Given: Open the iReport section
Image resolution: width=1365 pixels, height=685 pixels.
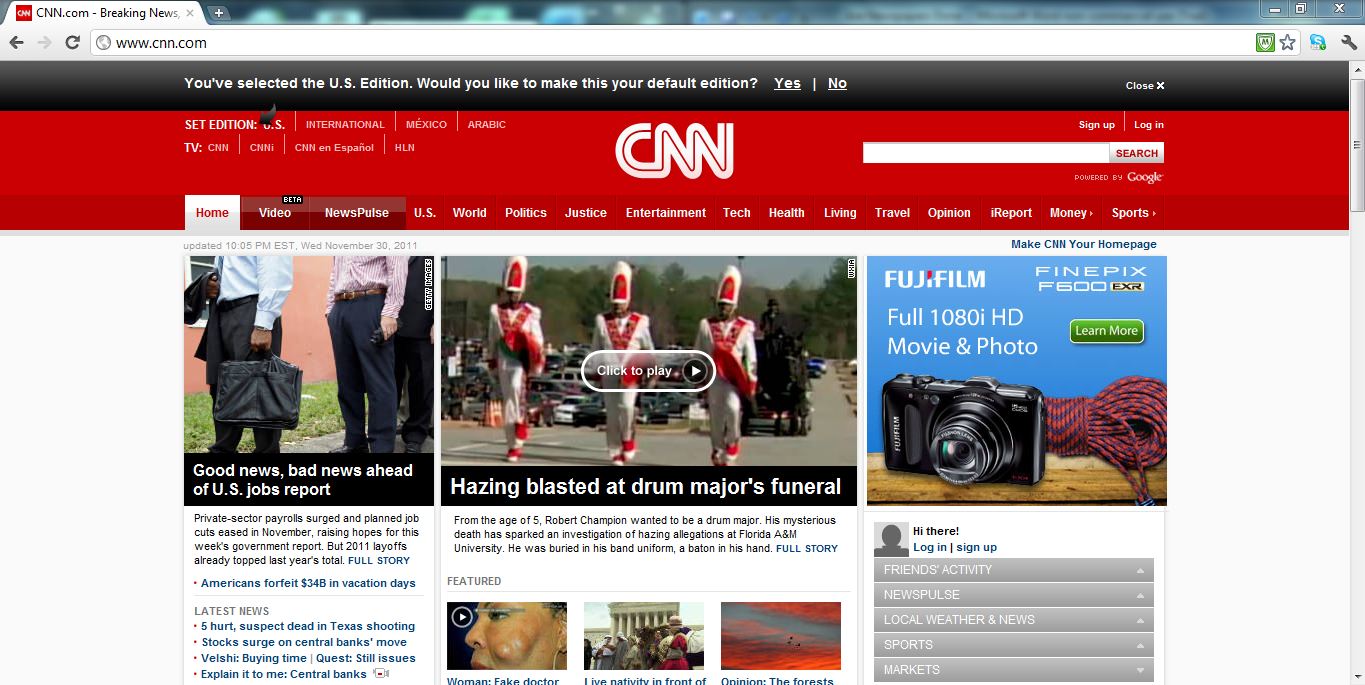Looking at the screenshot, I should [1011, 213].
